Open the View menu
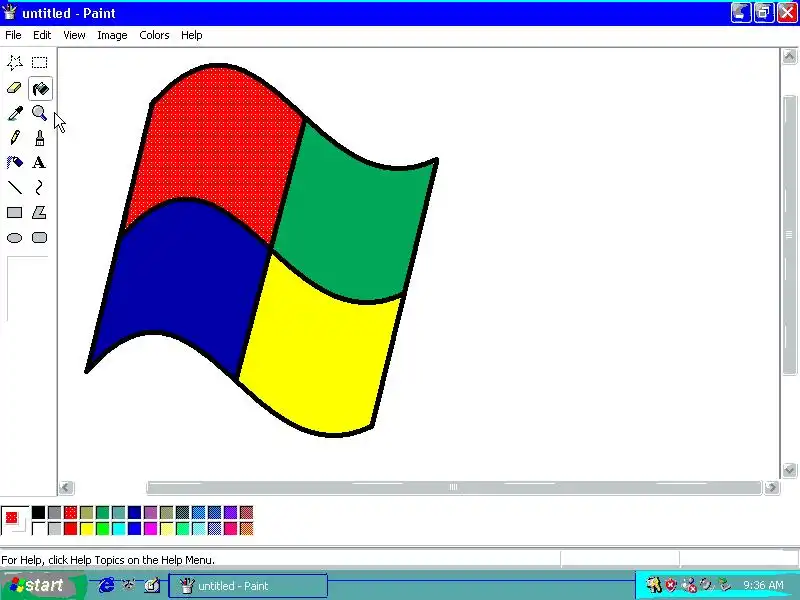The height and width of the screenshot is (600, 800). (x=74, y=35)
